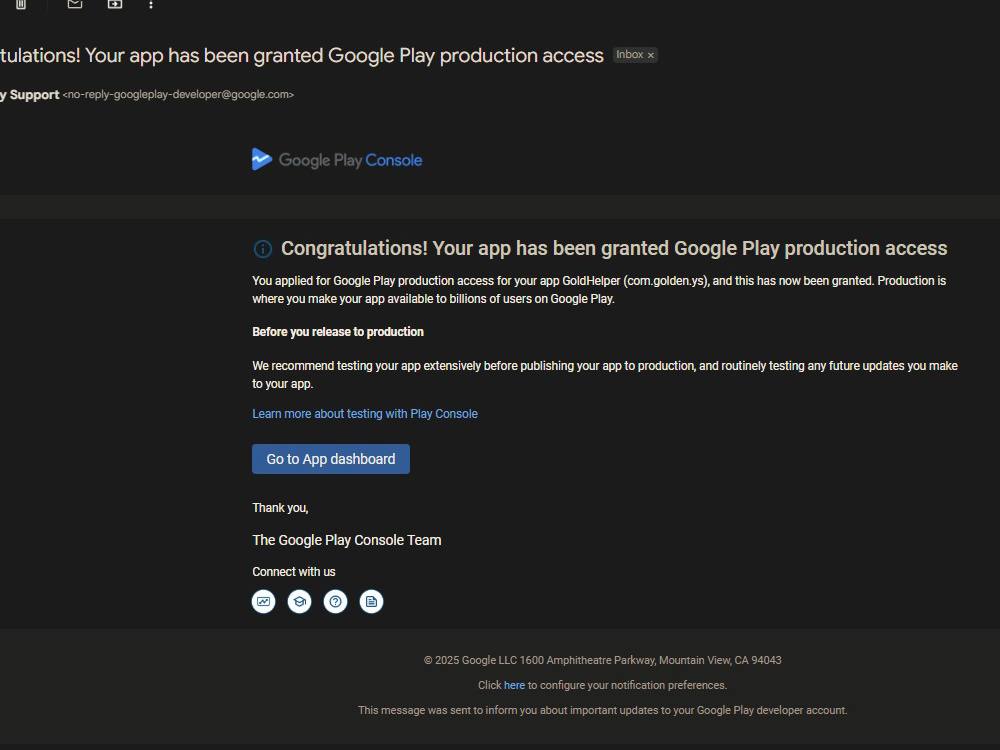
Task: Click the 'Thank you,' line
Action: [280, 508]
